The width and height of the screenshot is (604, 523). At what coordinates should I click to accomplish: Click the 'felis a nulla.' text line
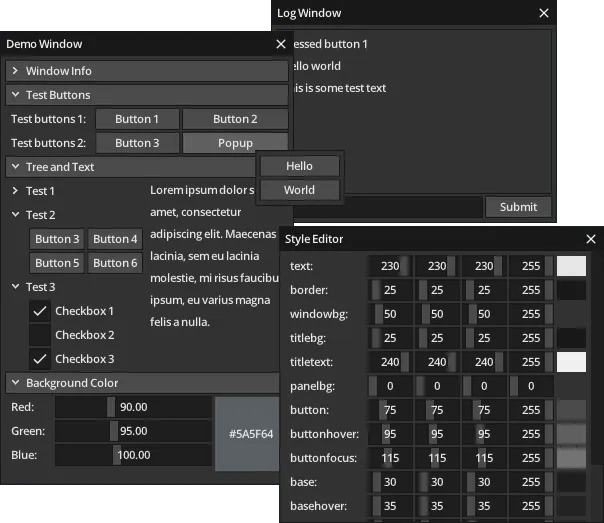(180, 322)
